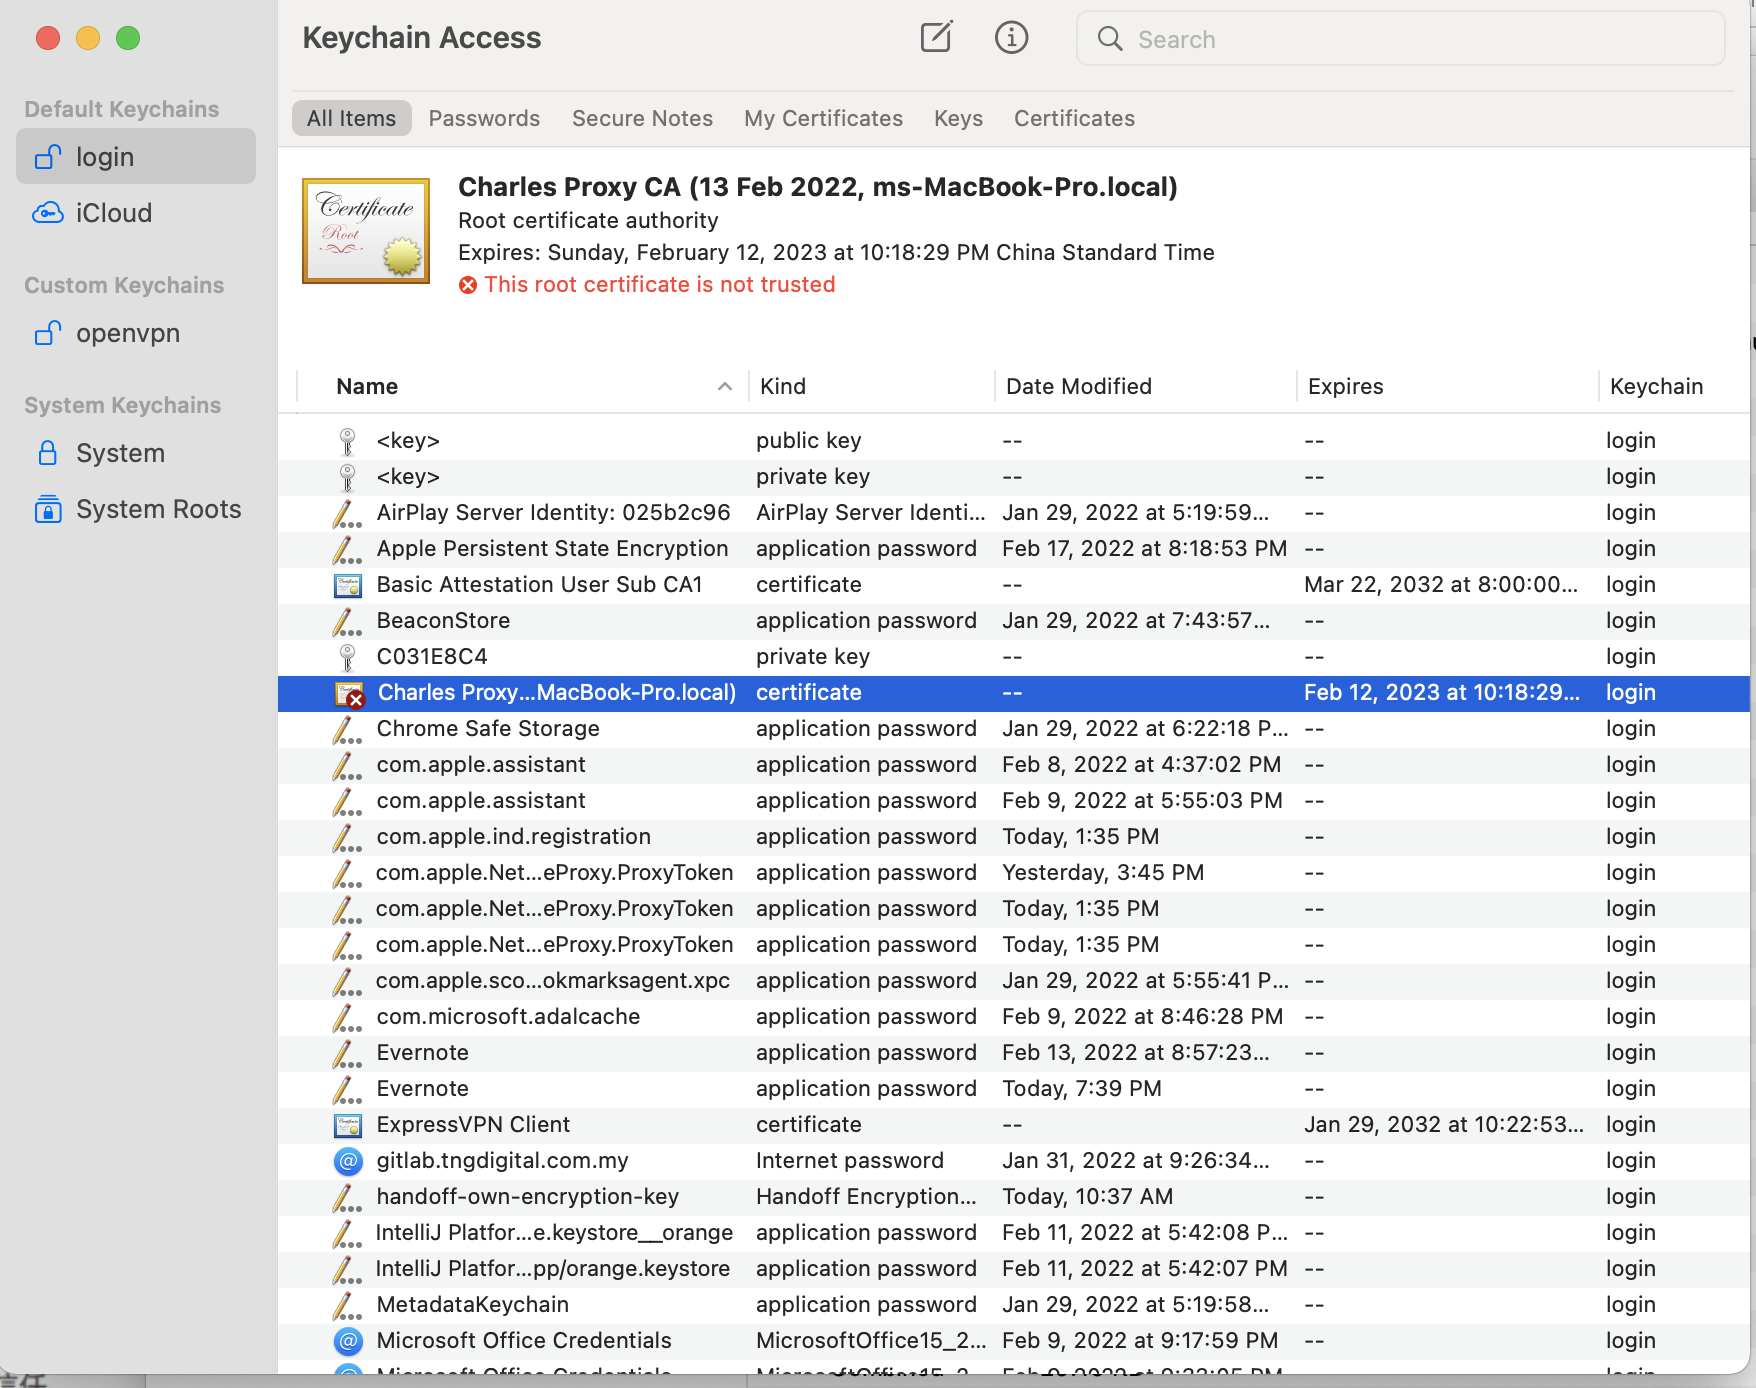The image size is (1756, 1388).
Task: Click the Chrome Safe Storage password icon
Action: coord(347,729)
